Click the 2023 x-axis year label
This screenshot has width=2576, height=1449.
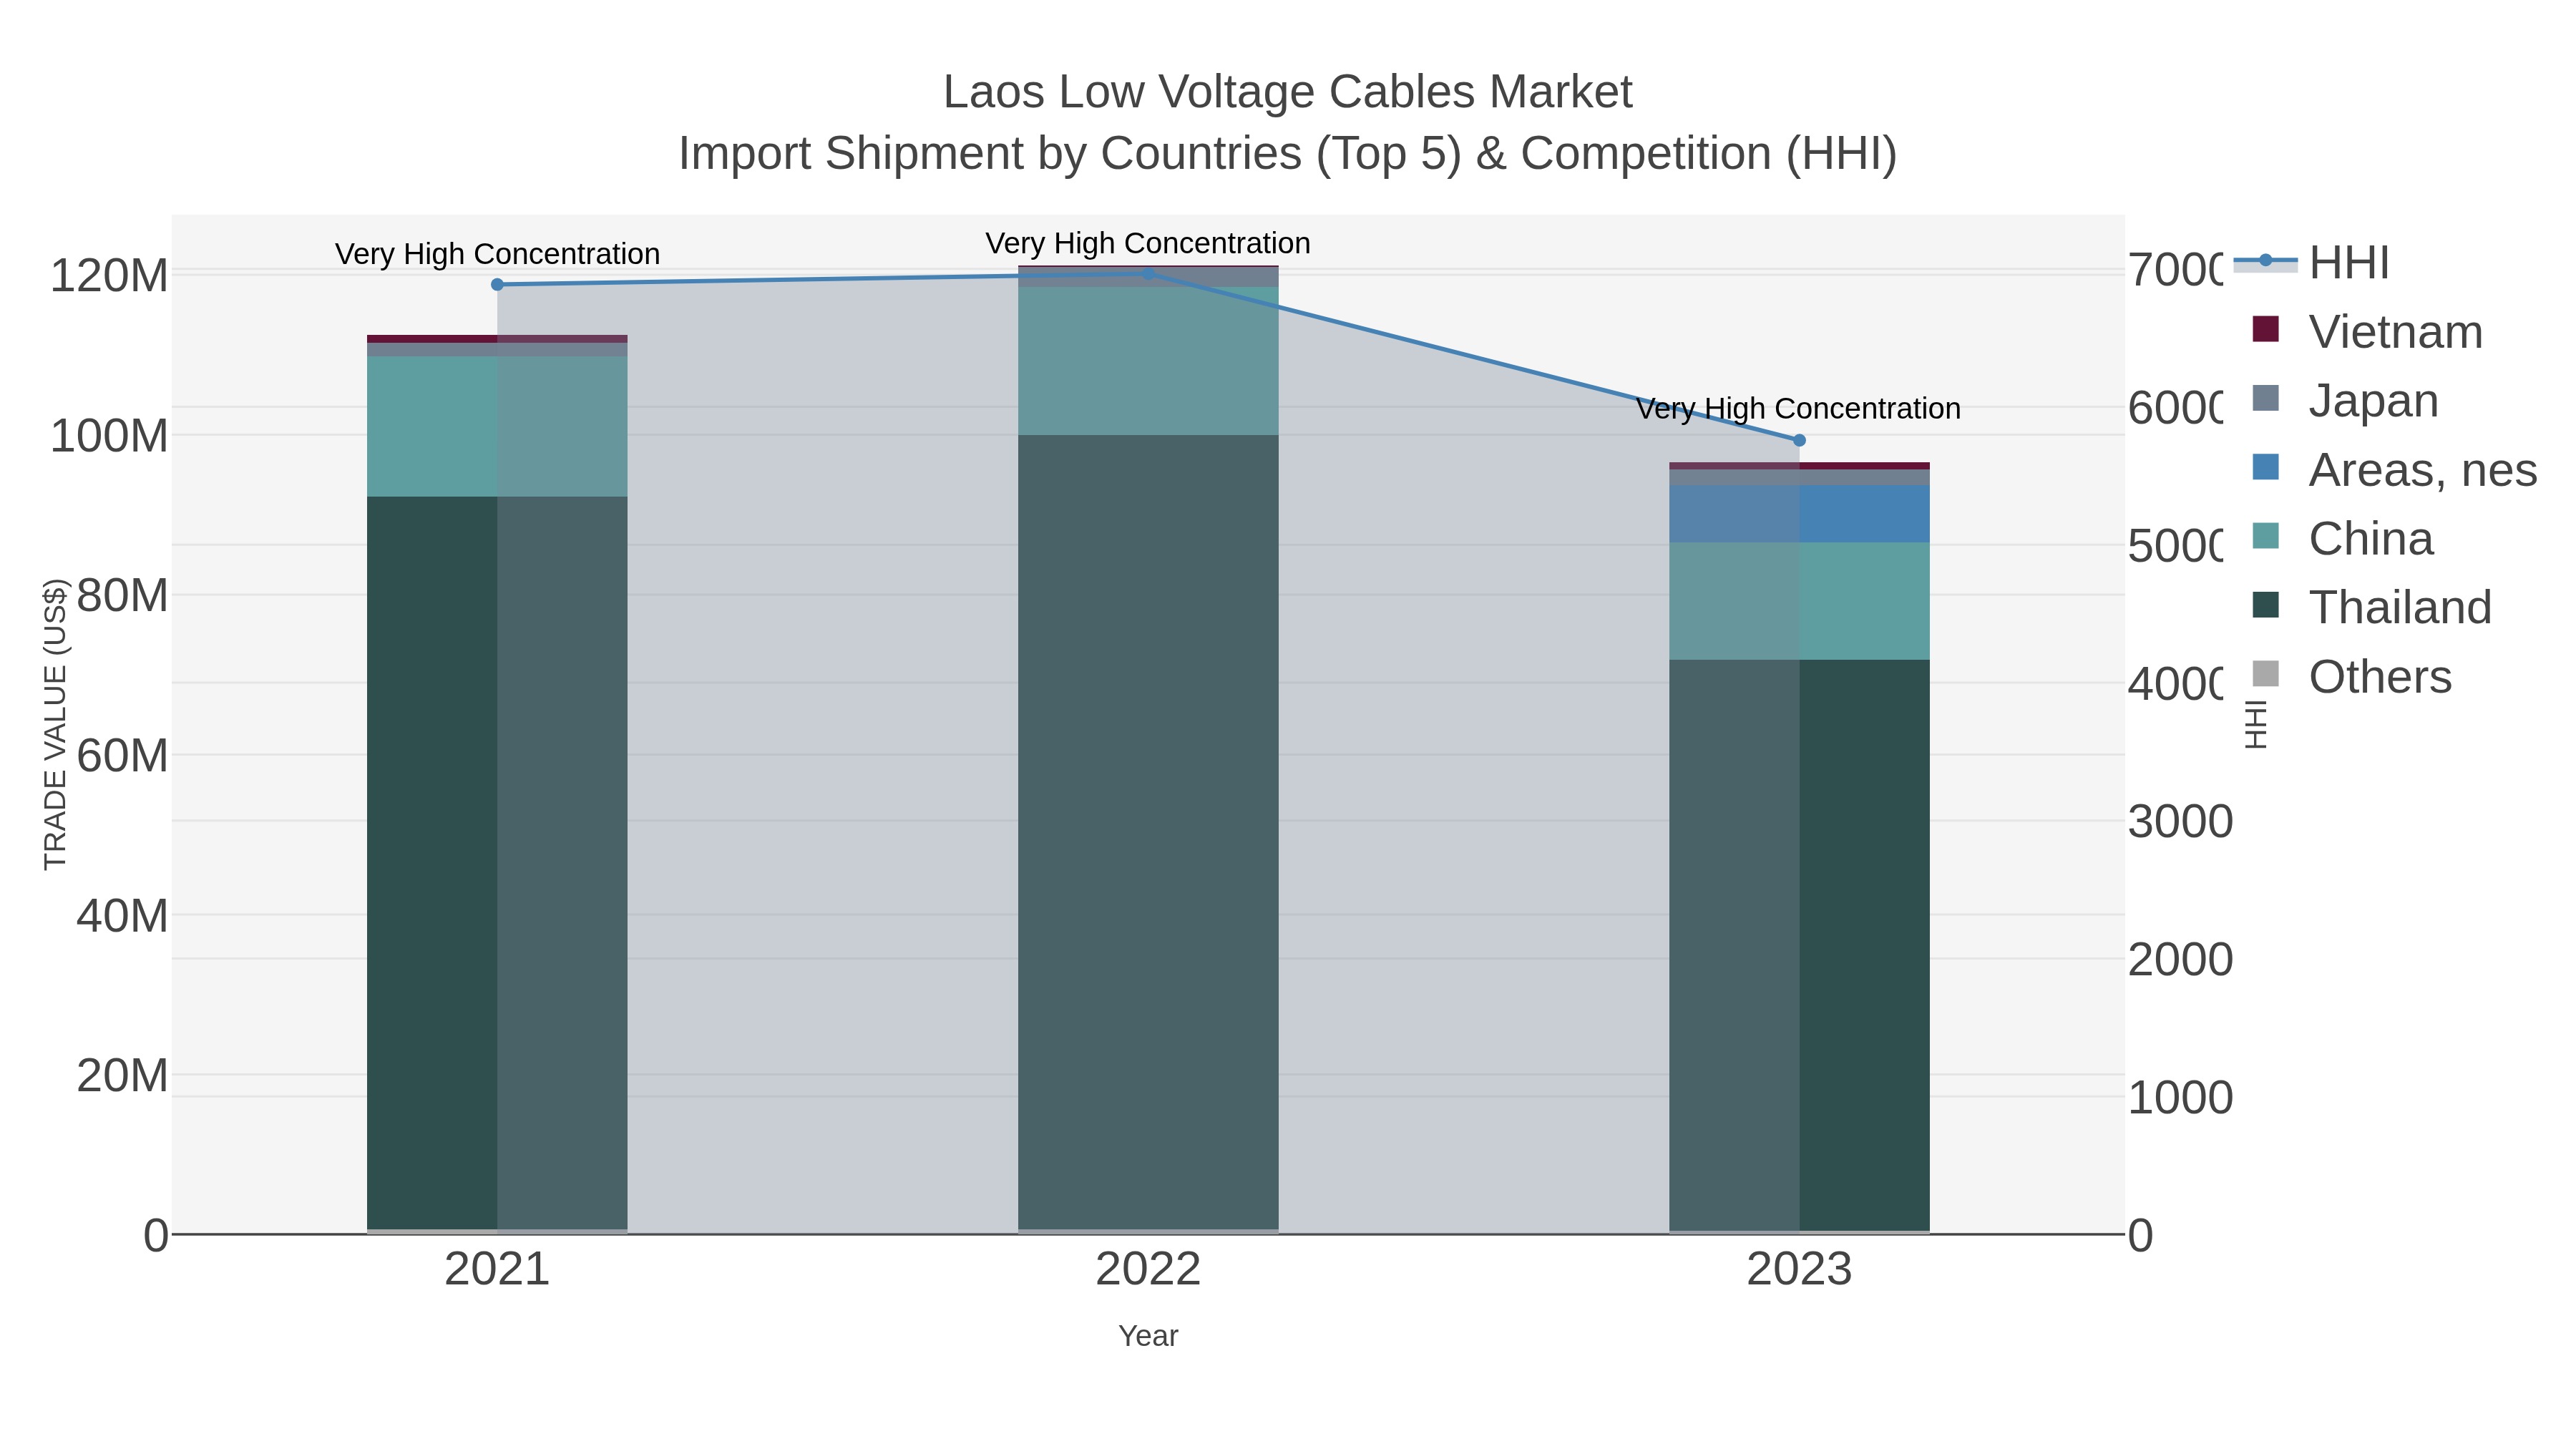(1799, 1270)
